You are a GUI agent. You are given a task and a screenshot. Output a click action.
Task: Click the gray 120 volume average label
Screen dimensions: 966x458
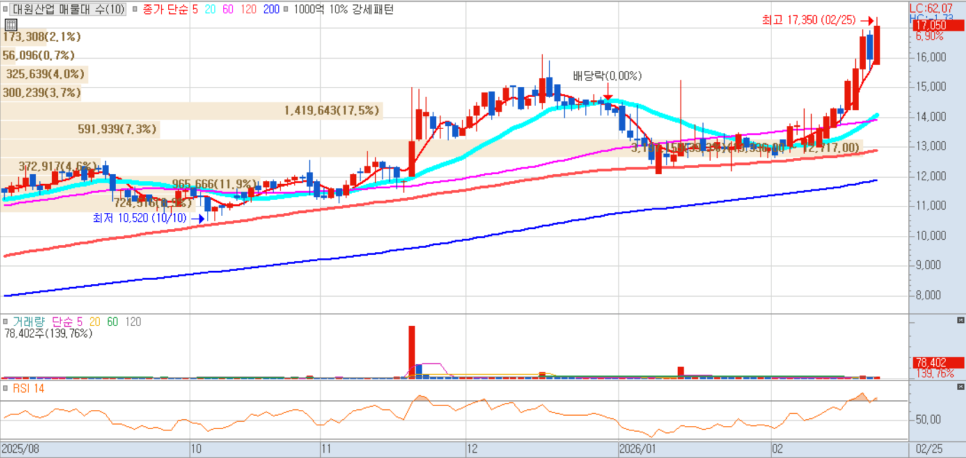tap(132, 322)
